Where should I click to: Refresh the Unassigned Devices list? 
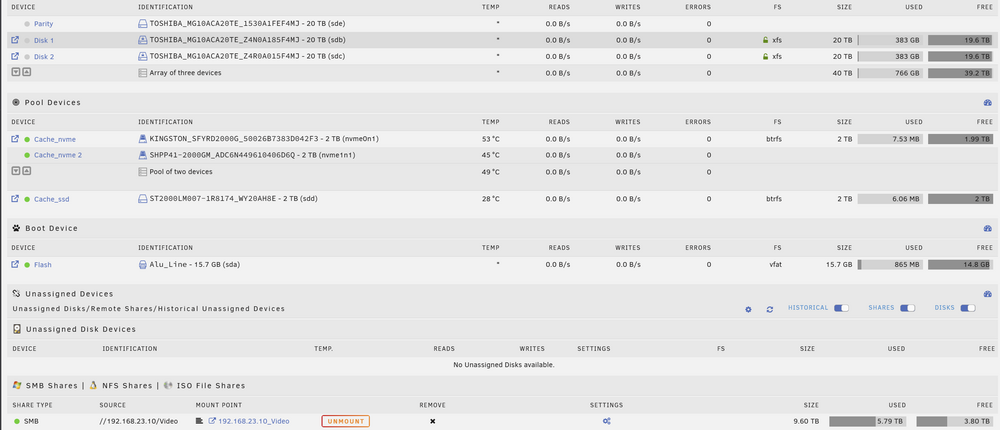770,309
